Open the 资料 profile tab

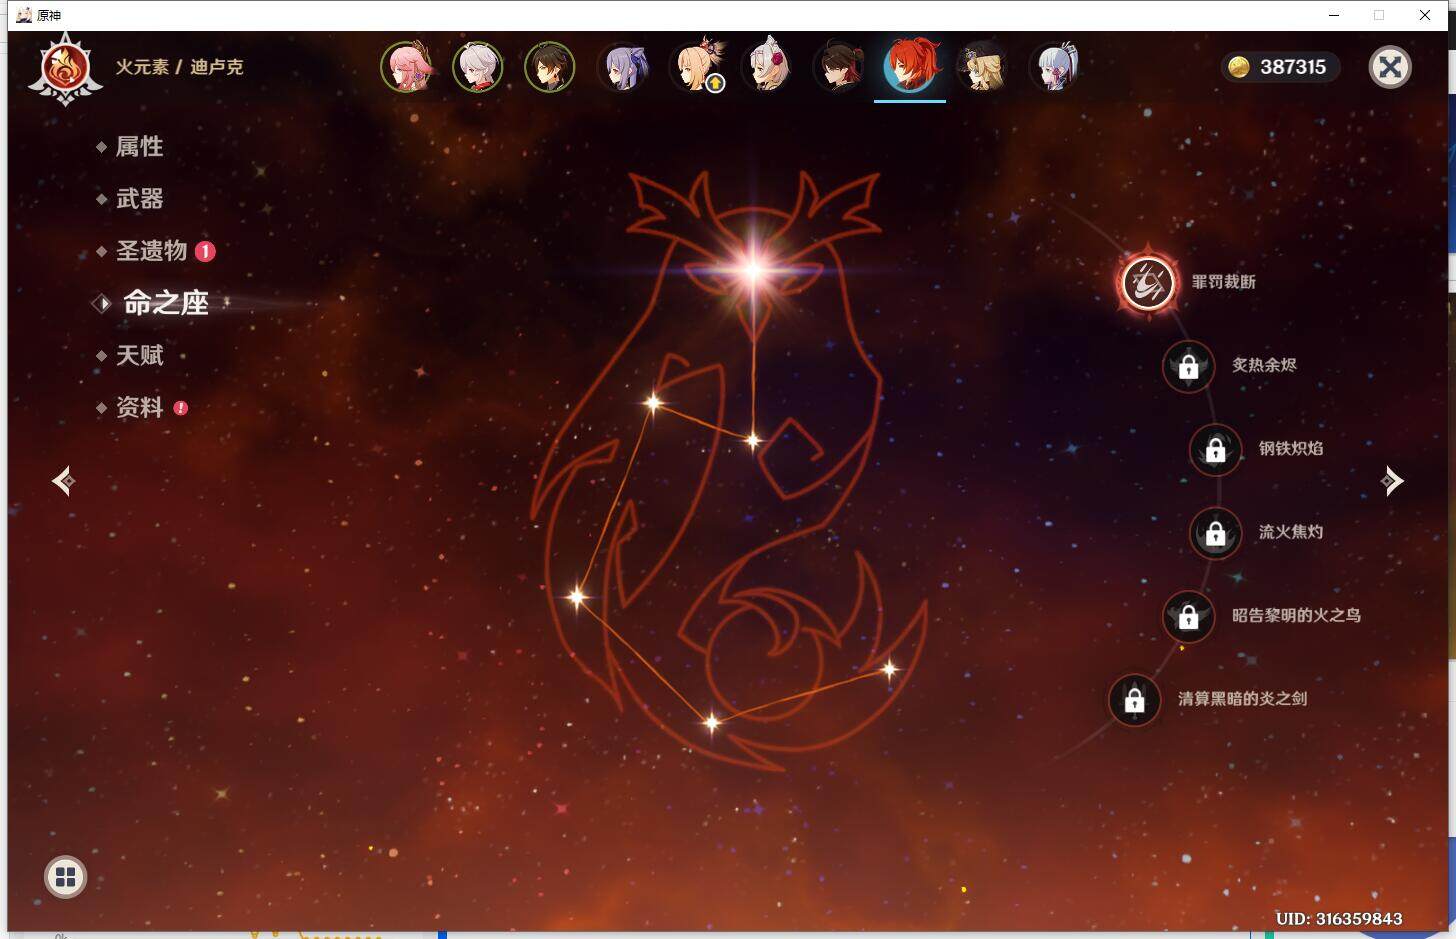click(x=139, y=407)
